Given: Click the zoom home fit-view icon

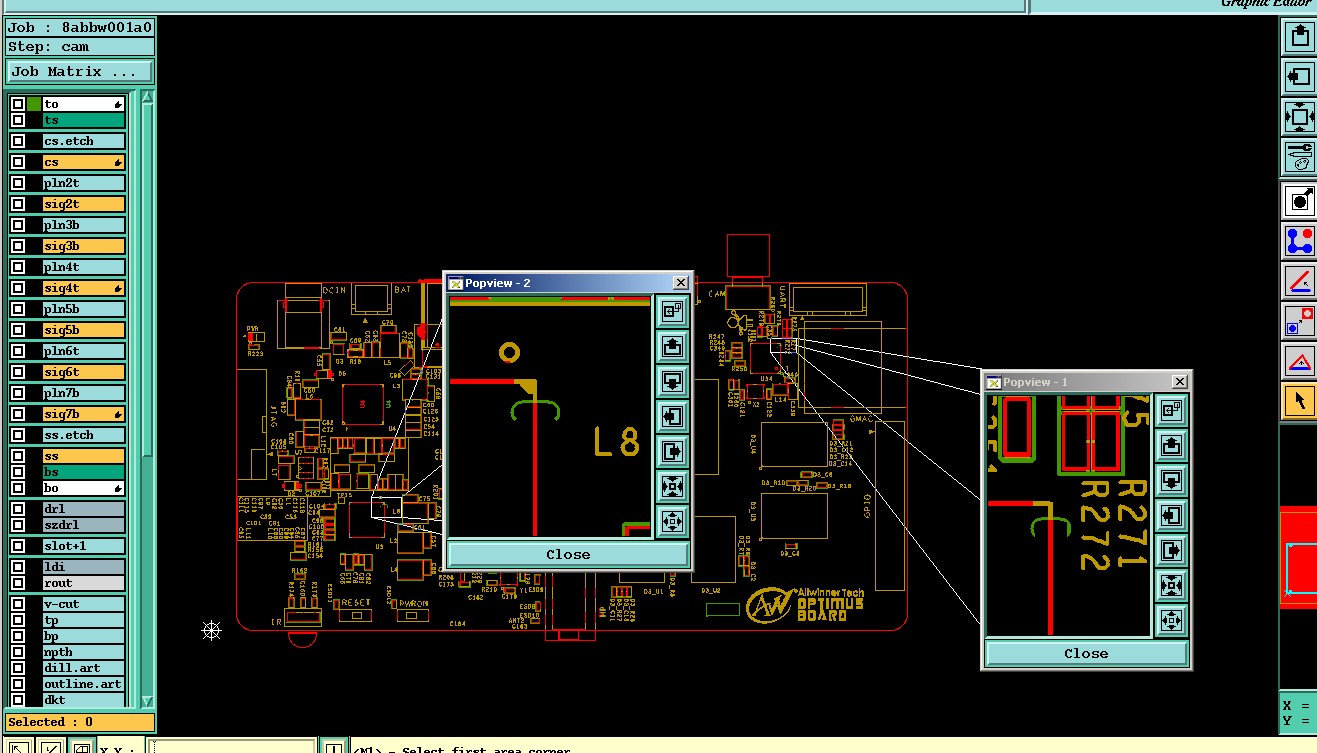Looking at the screenshot, I should coord(1299,116).
